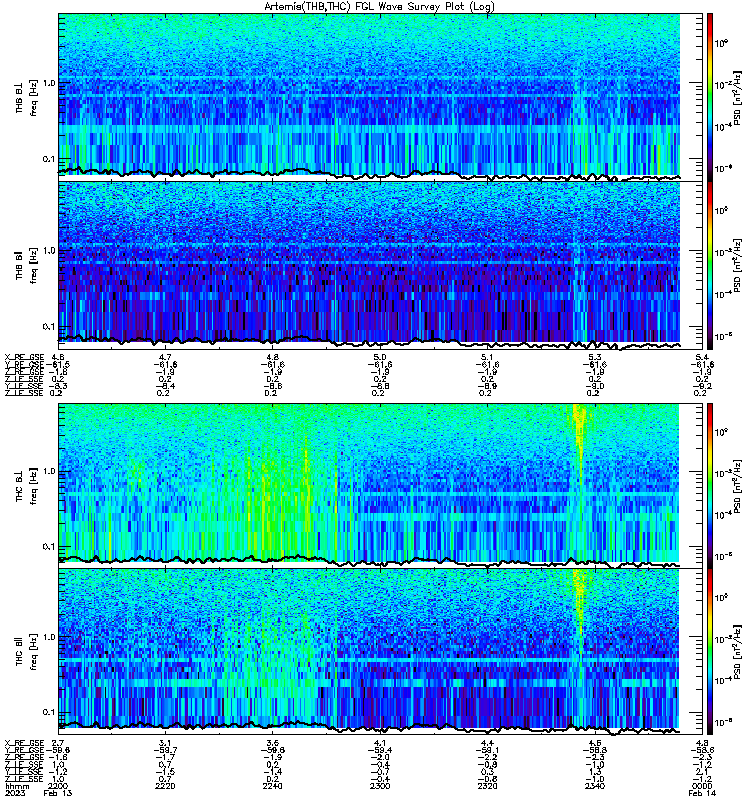
Task: Click the plot title 'Artemis(THB,THC) FGL Wave Survey Plot (Log)'
Action: coord(379,6)
